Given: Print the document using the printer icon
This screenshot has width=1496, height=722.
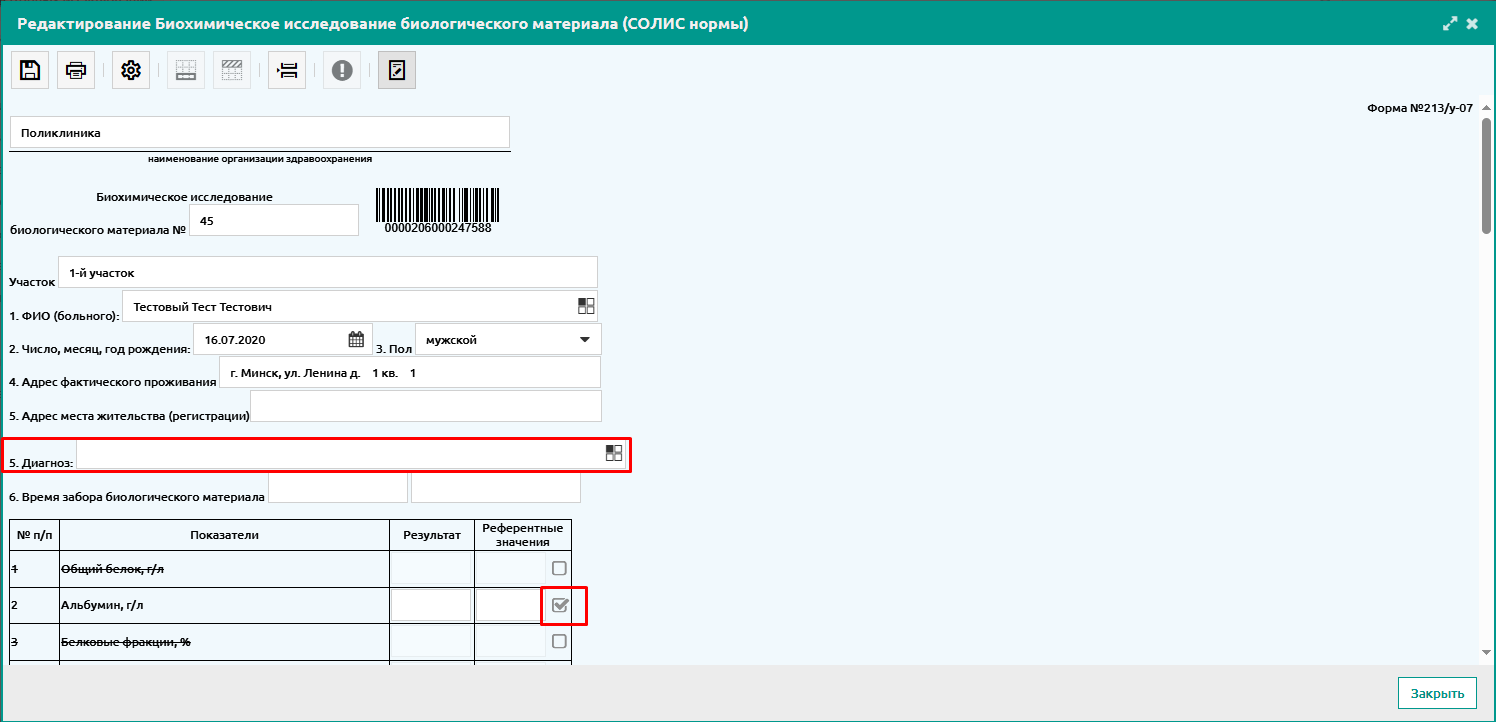Looking at the screenshot, I should point(76,70).
